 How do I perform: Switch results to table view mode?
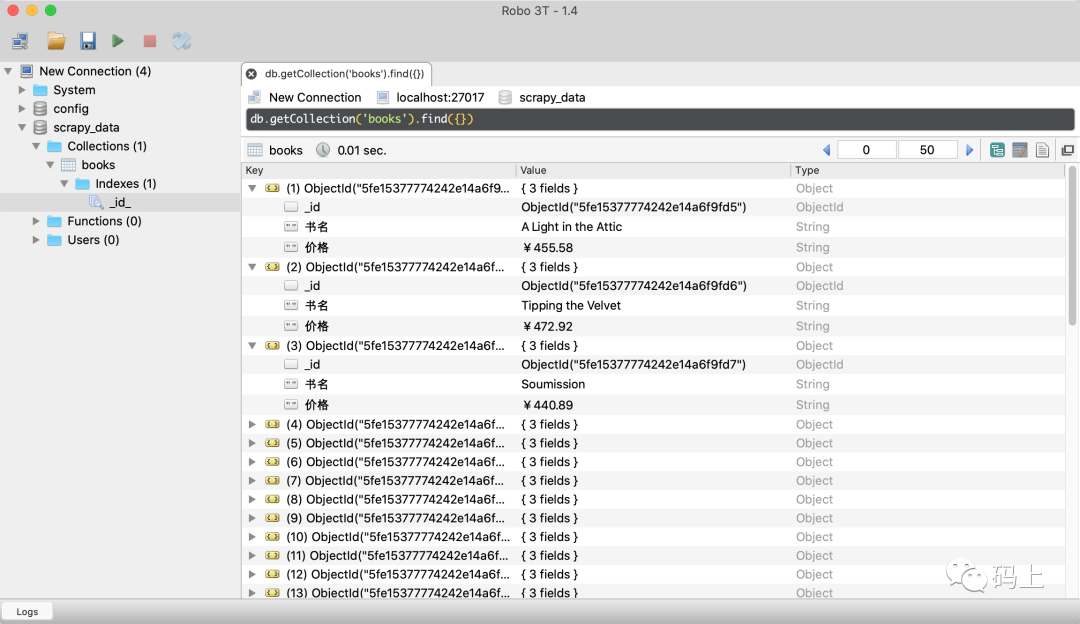tap(1020, 150)
